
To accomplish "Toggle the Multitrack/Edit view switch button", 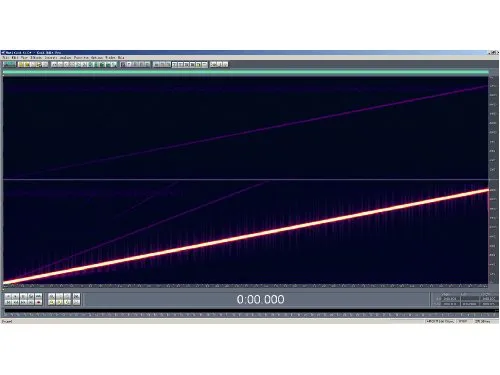I will (9, 64).
